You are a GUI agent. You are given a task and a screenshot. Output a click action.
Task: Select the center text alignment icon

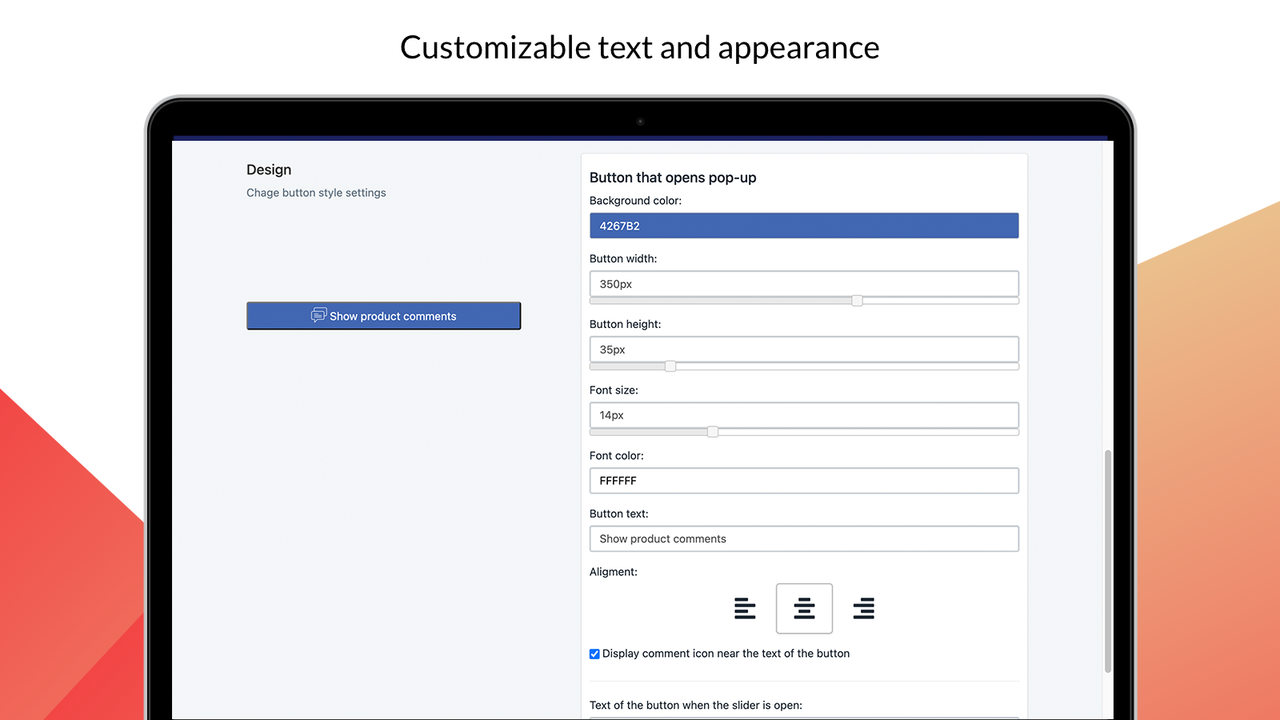click(x=804, y=608)
